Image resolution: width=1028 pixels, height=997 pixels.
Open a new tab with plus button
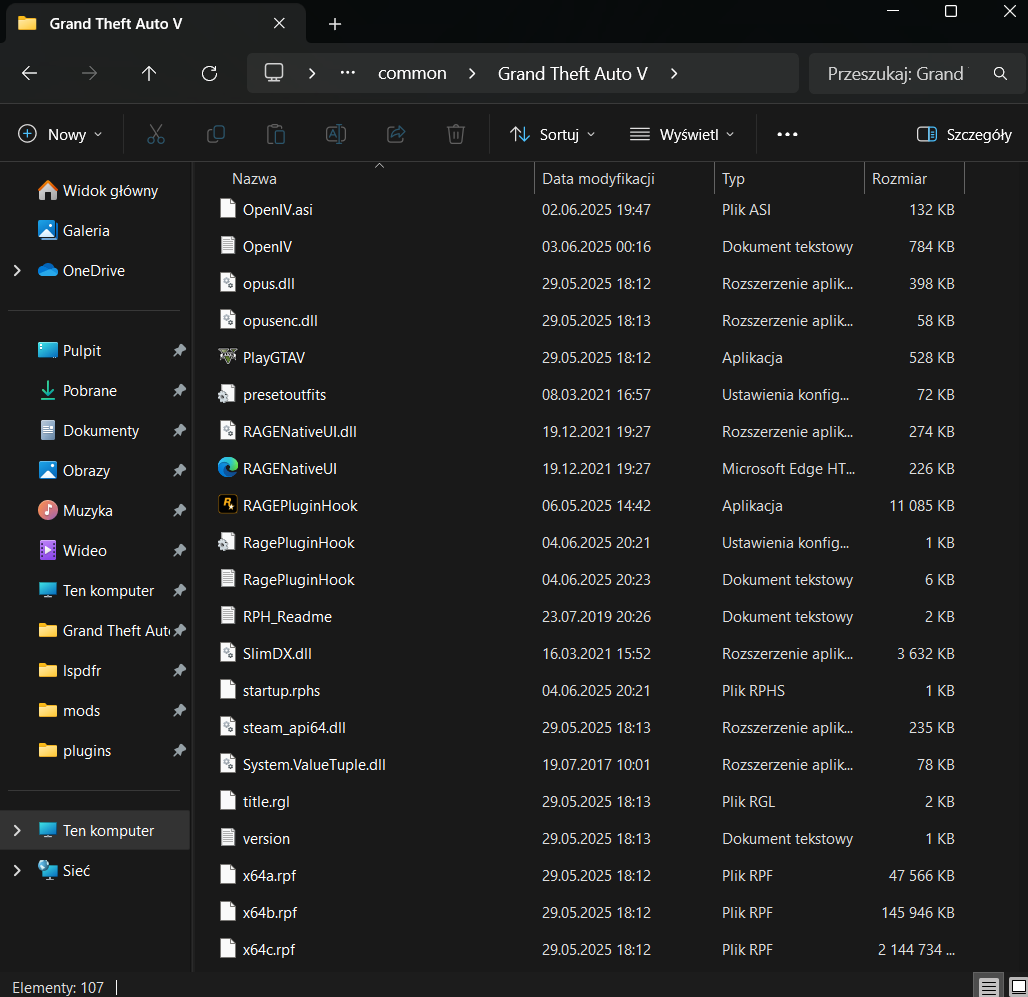coord(335,24)
